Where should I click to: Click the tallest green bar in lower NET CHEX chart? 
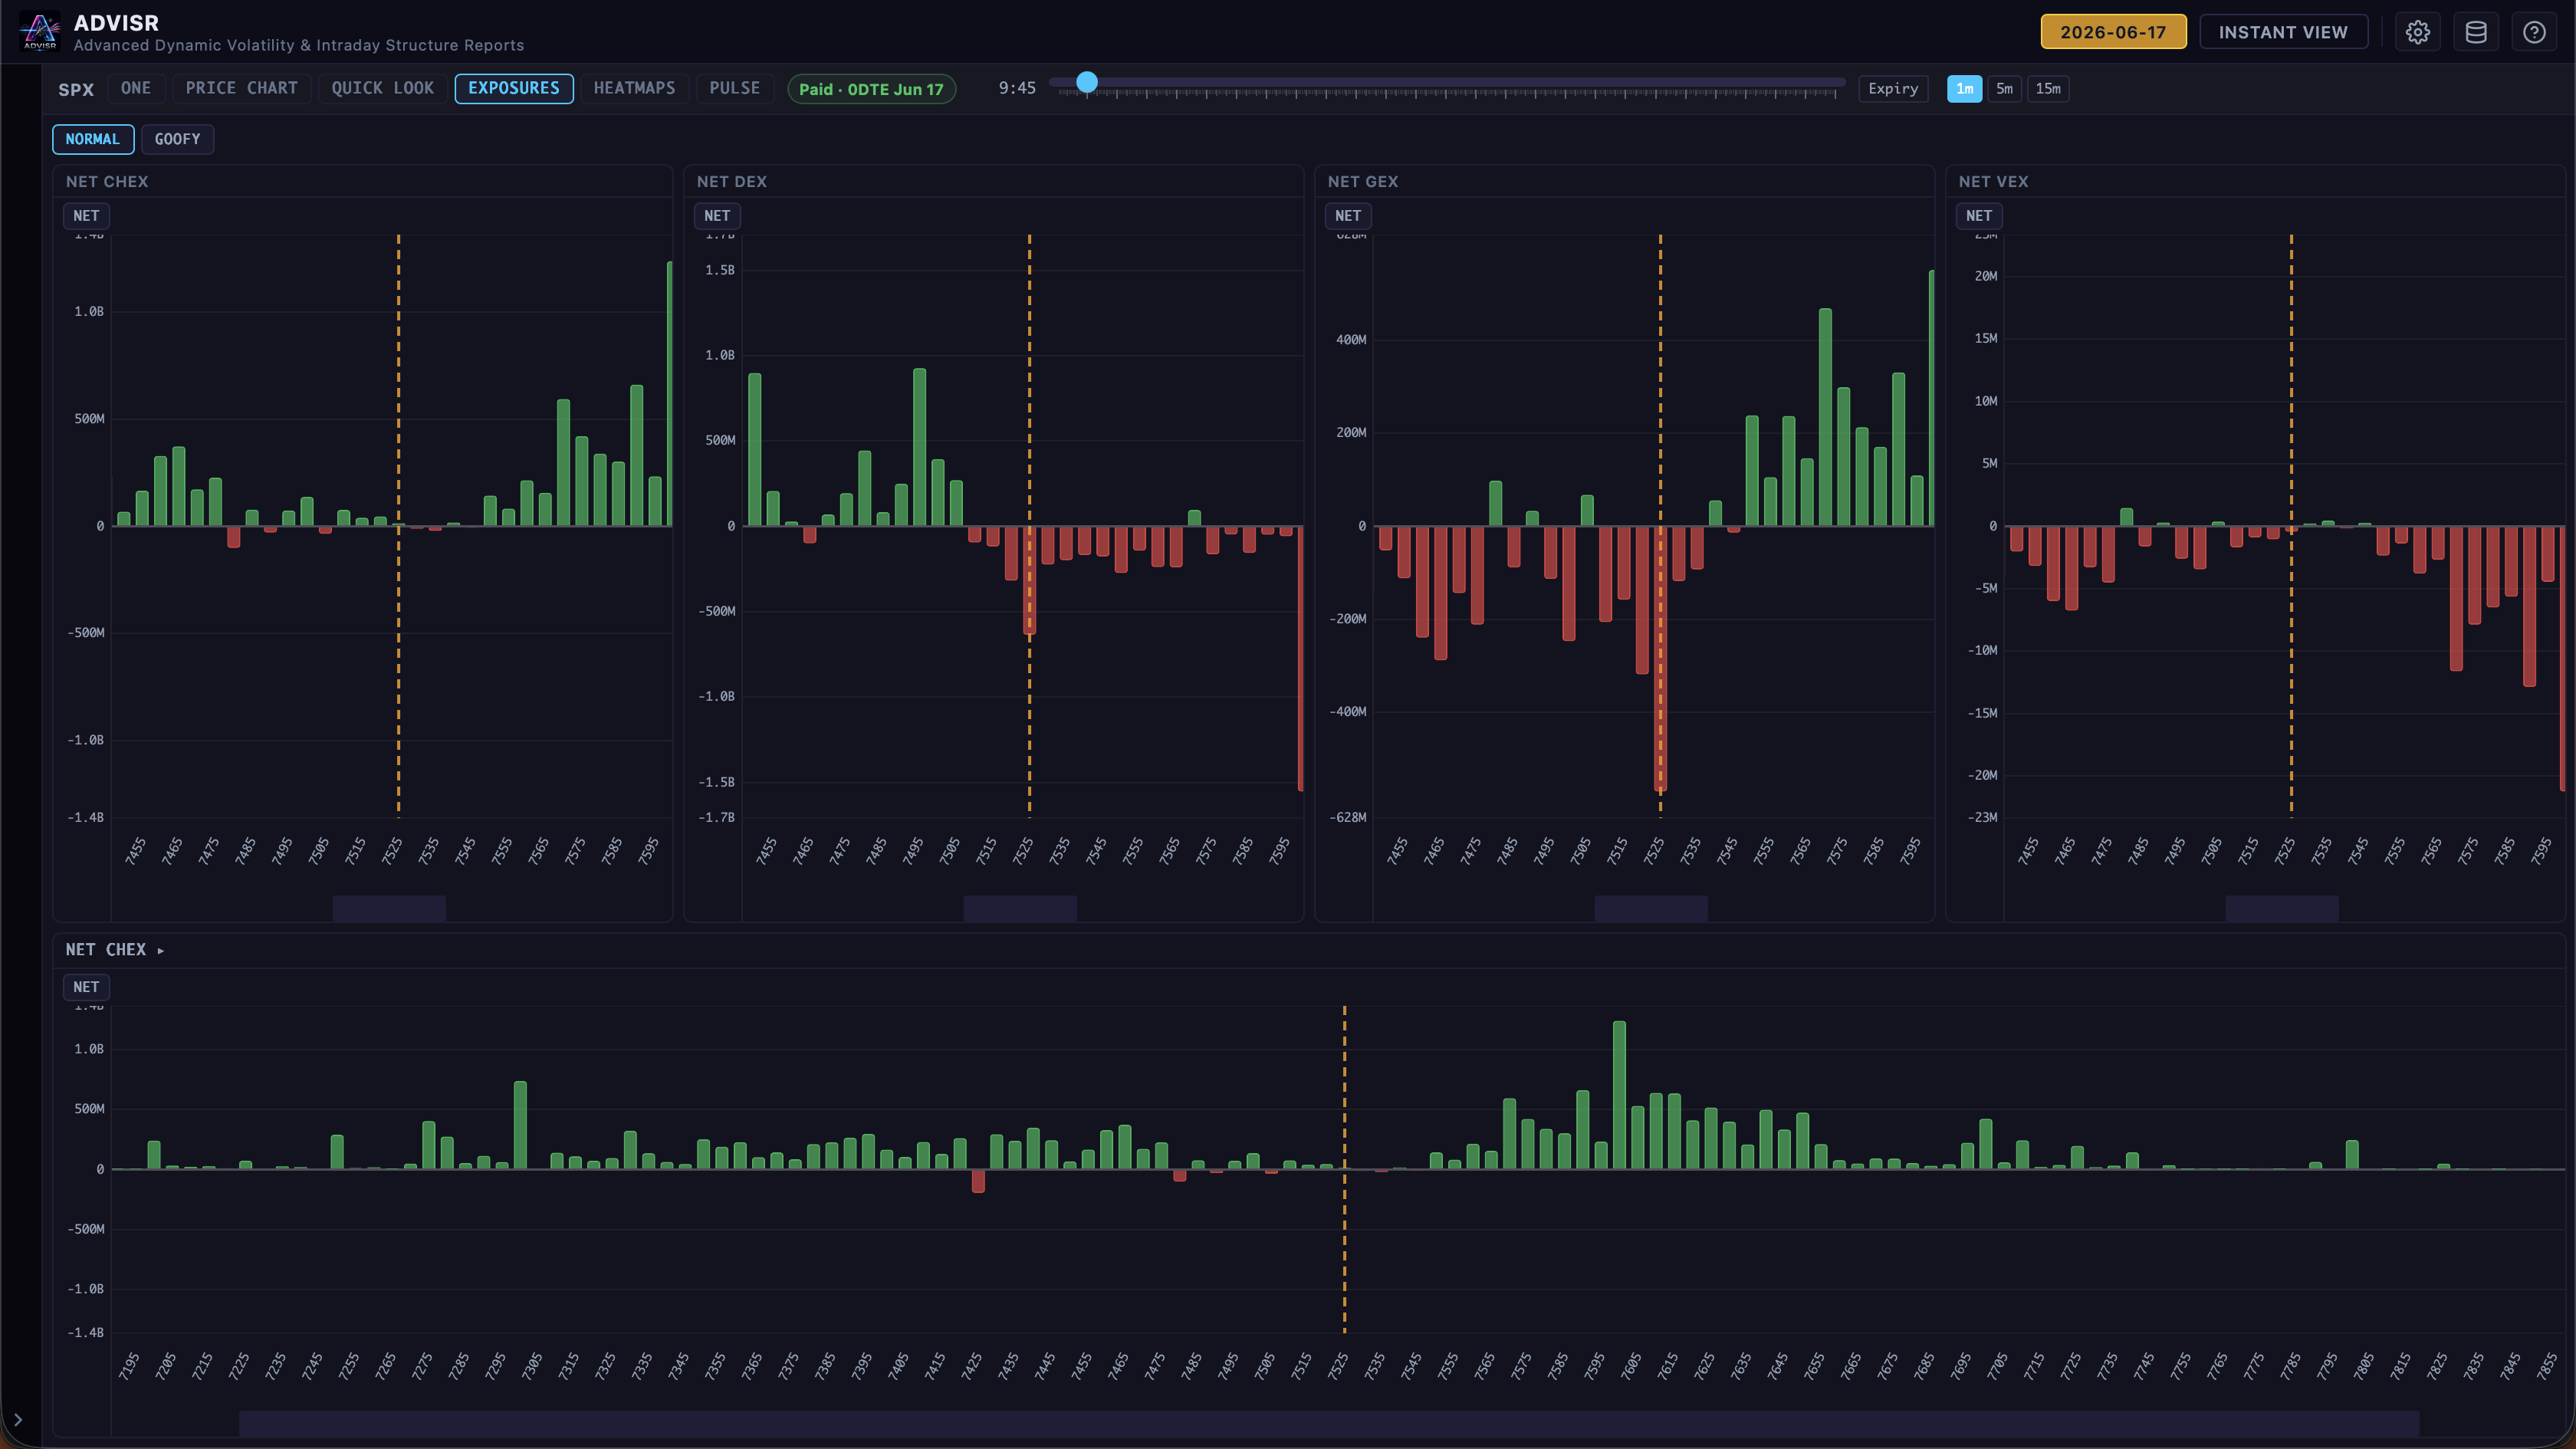[1619, 1095]
